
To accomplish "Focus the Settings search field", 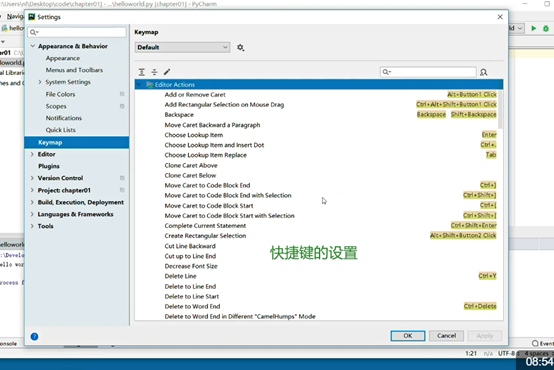I will 77,32.
